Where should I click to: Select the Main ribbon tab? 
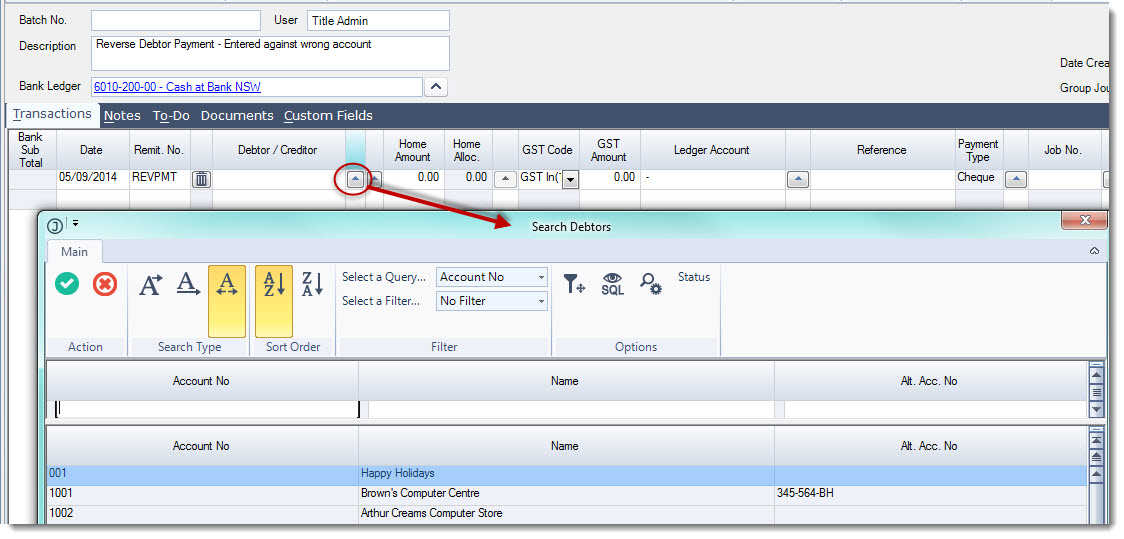[75, 252]
